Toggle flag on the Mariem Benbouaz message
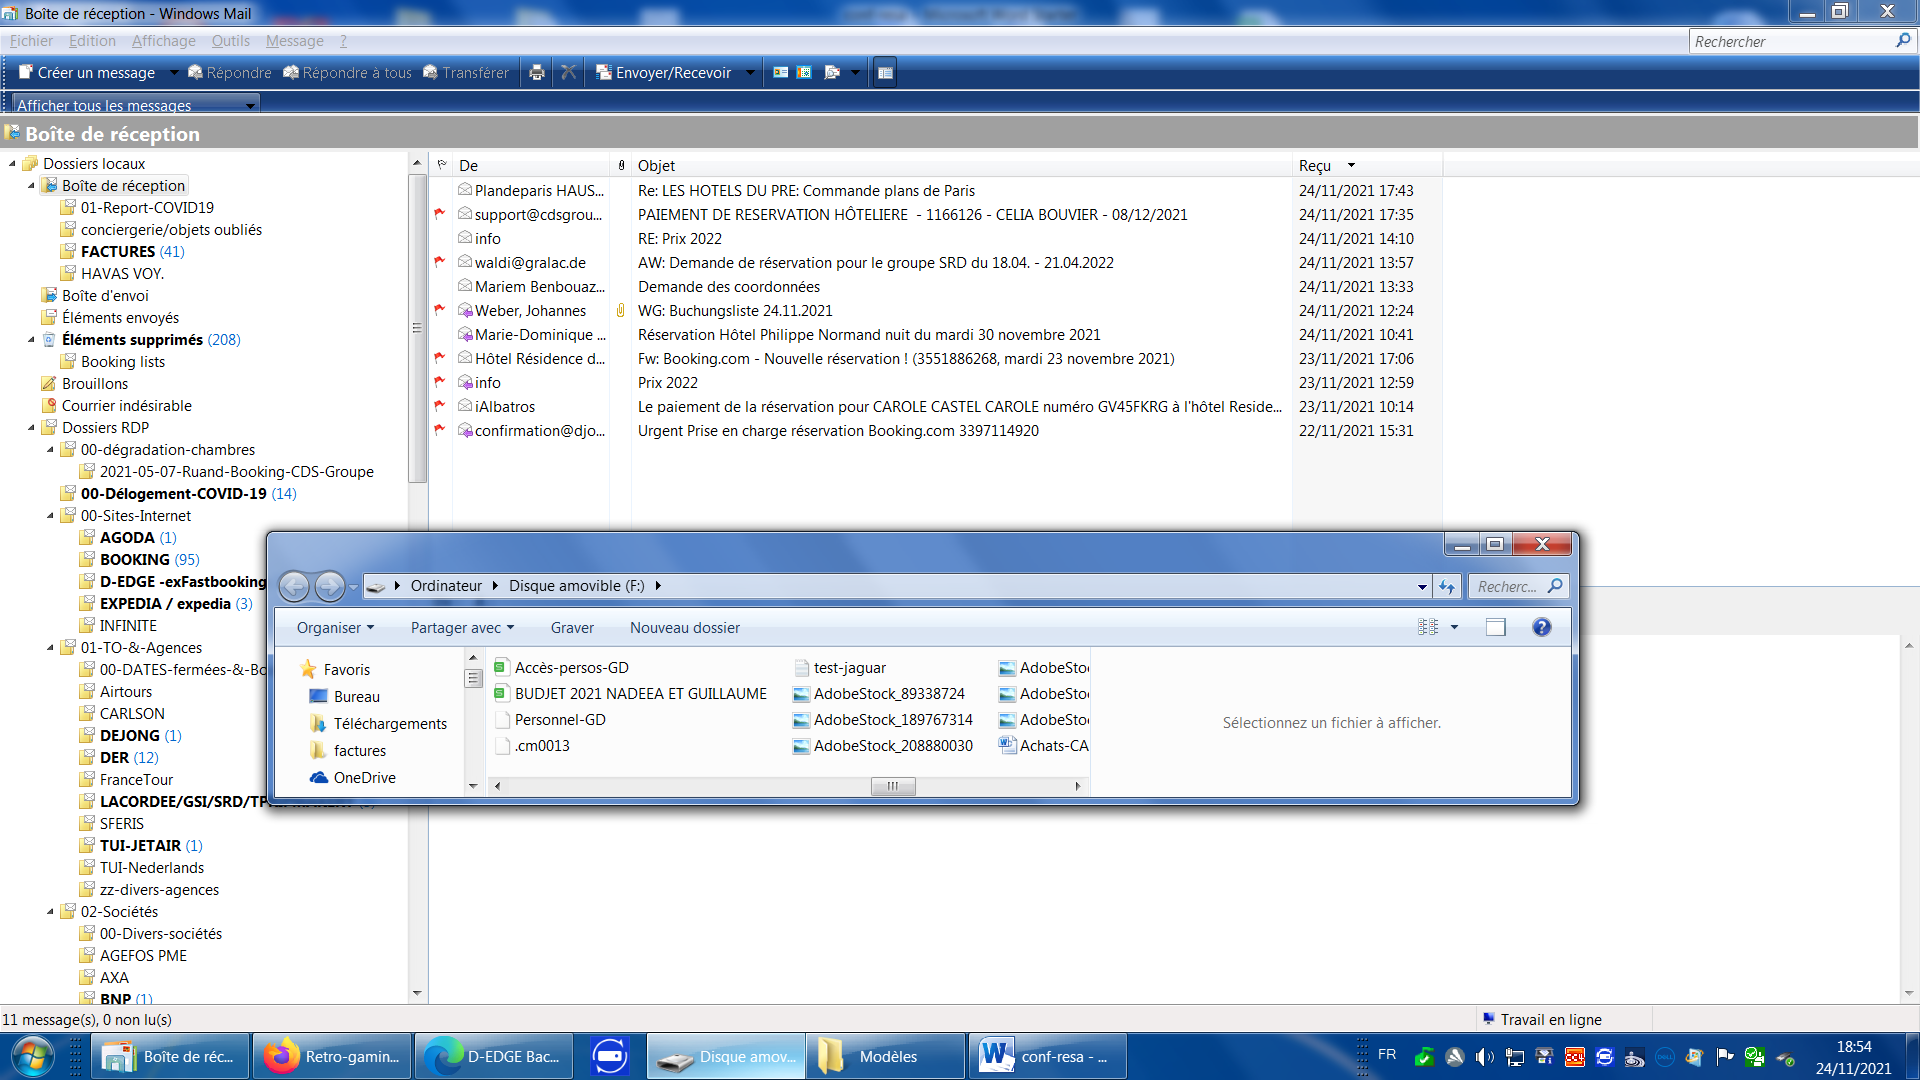This screenshot has width=1920, height=1080. (440, 286)
